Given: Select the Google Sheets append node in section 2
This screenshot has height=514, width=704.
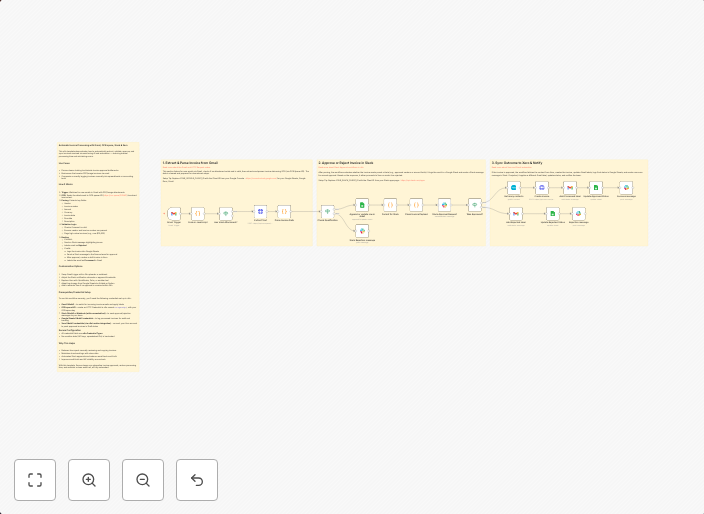Looking at the screenshot, I should click(x=362, y=205).
